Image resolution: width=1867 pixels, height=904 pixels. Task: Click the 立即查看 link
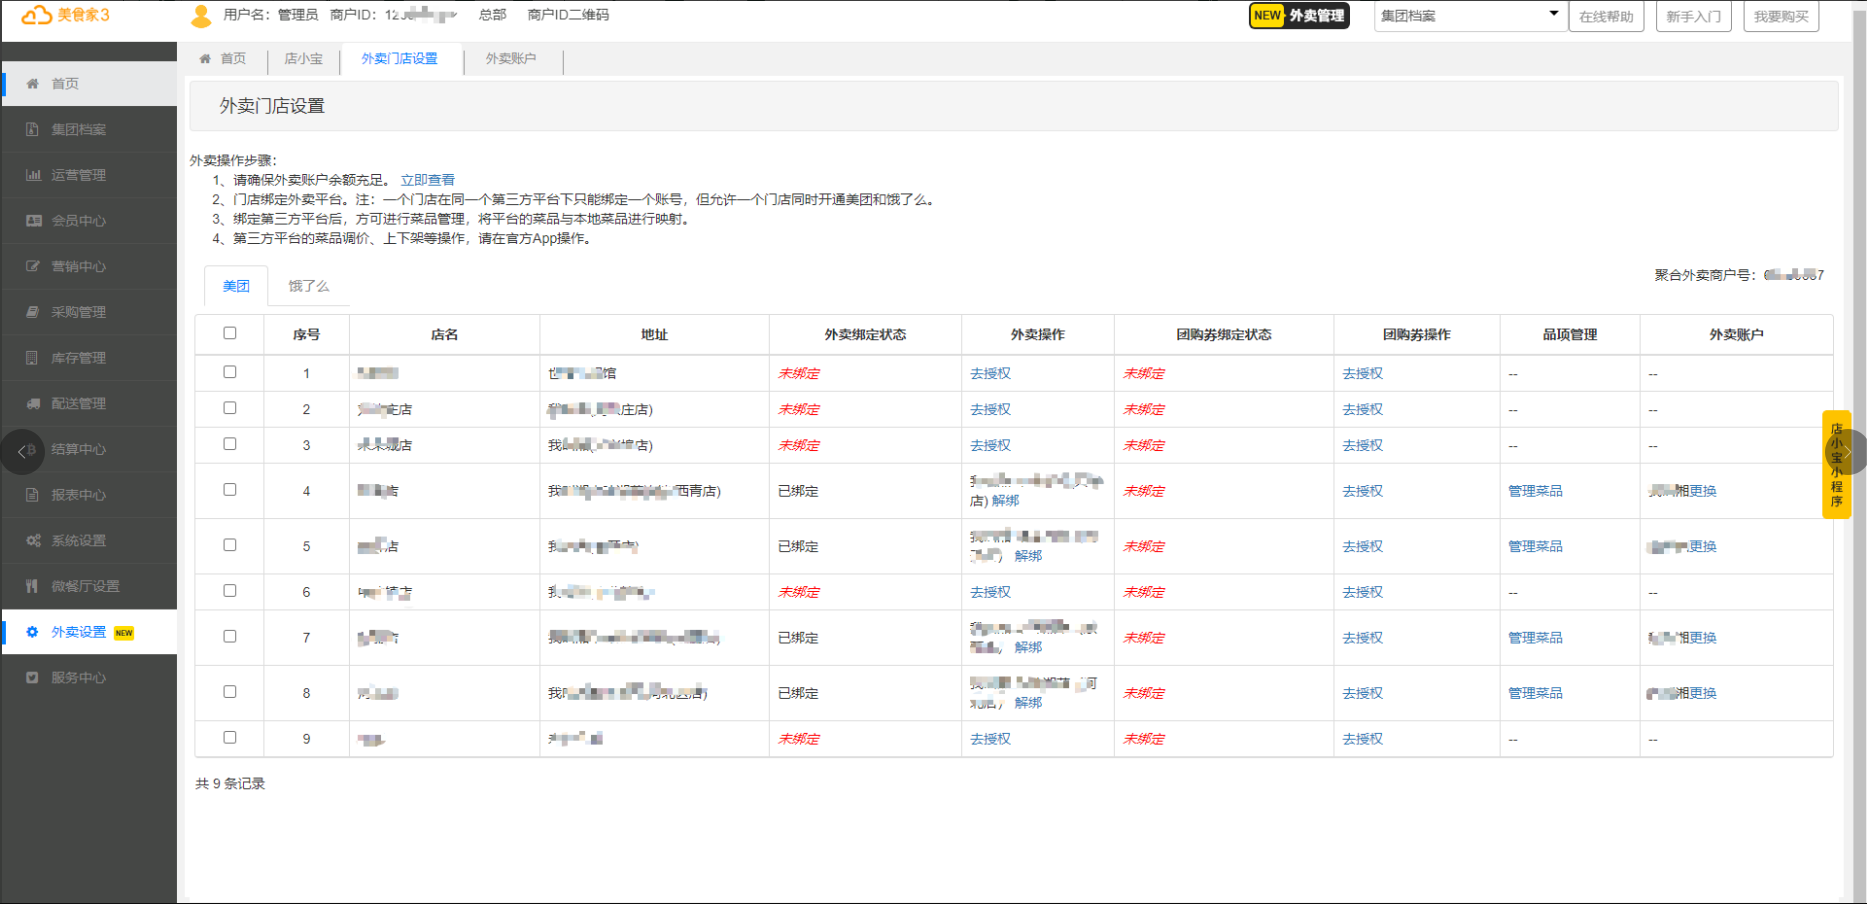(427, 180)
